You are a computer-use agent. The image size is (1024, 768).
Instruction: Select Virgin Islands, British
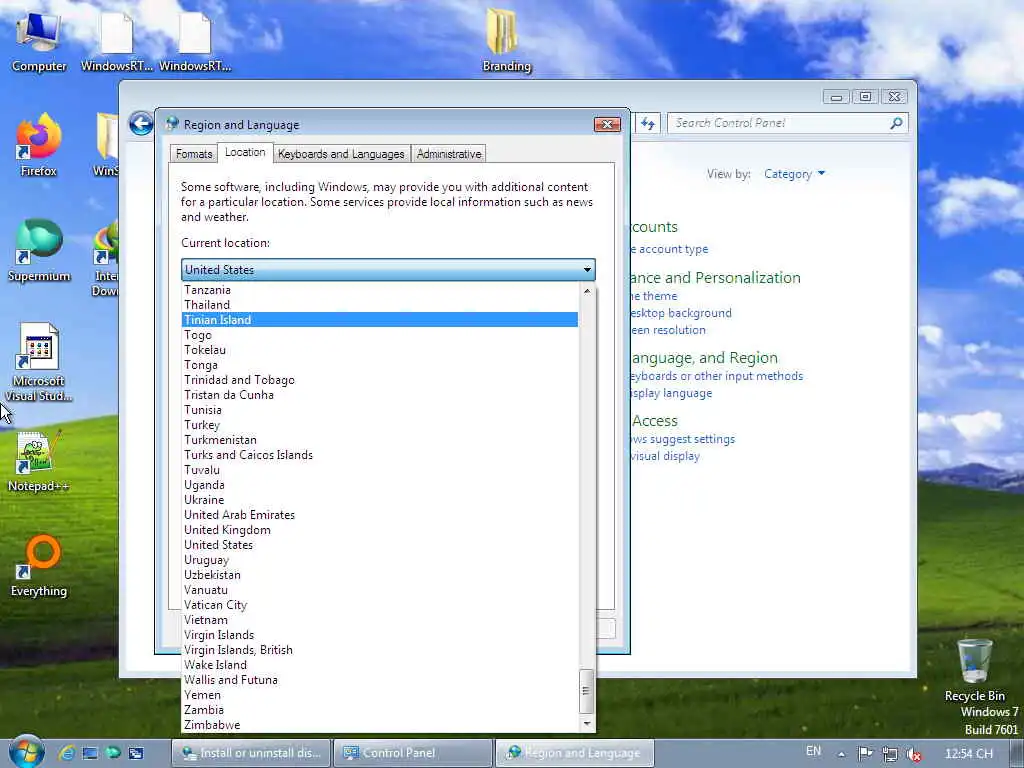click(x=379, y=650)
